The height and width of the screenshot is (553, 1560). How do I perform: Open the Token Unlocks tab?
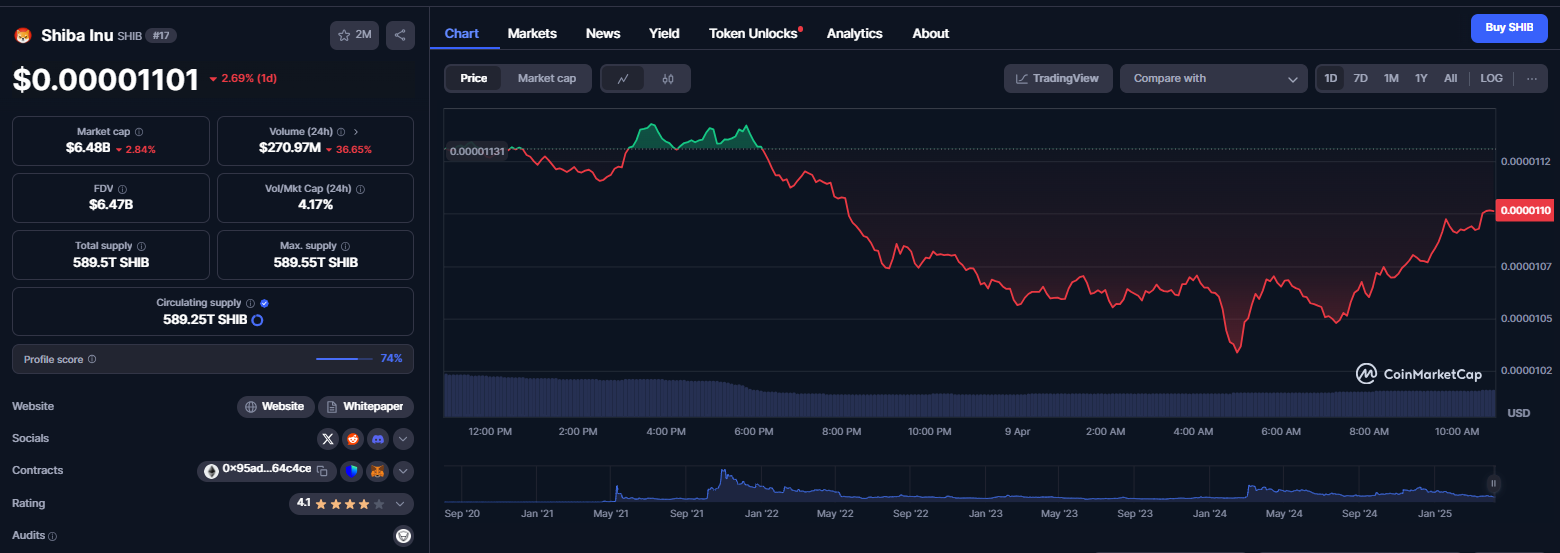click(x=755, y=33)
